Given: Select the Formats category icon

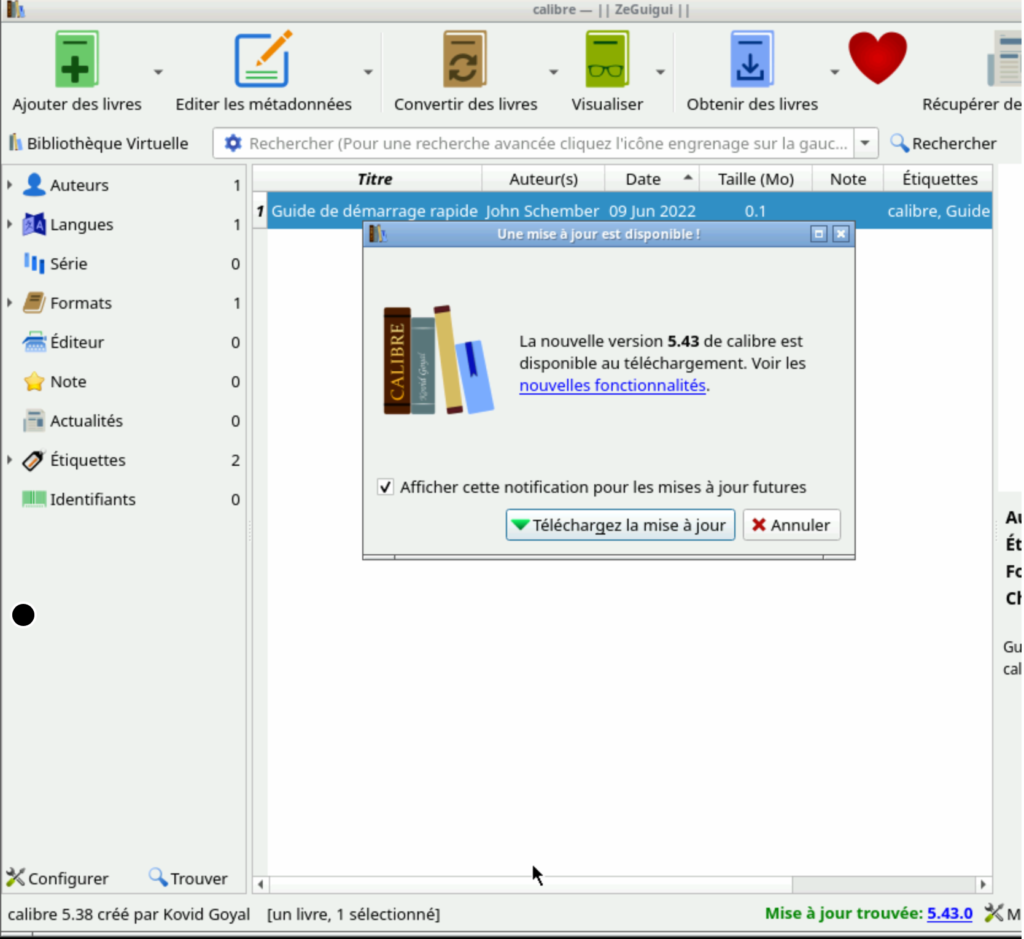Looking at the screenshot, I should [34, 302].
